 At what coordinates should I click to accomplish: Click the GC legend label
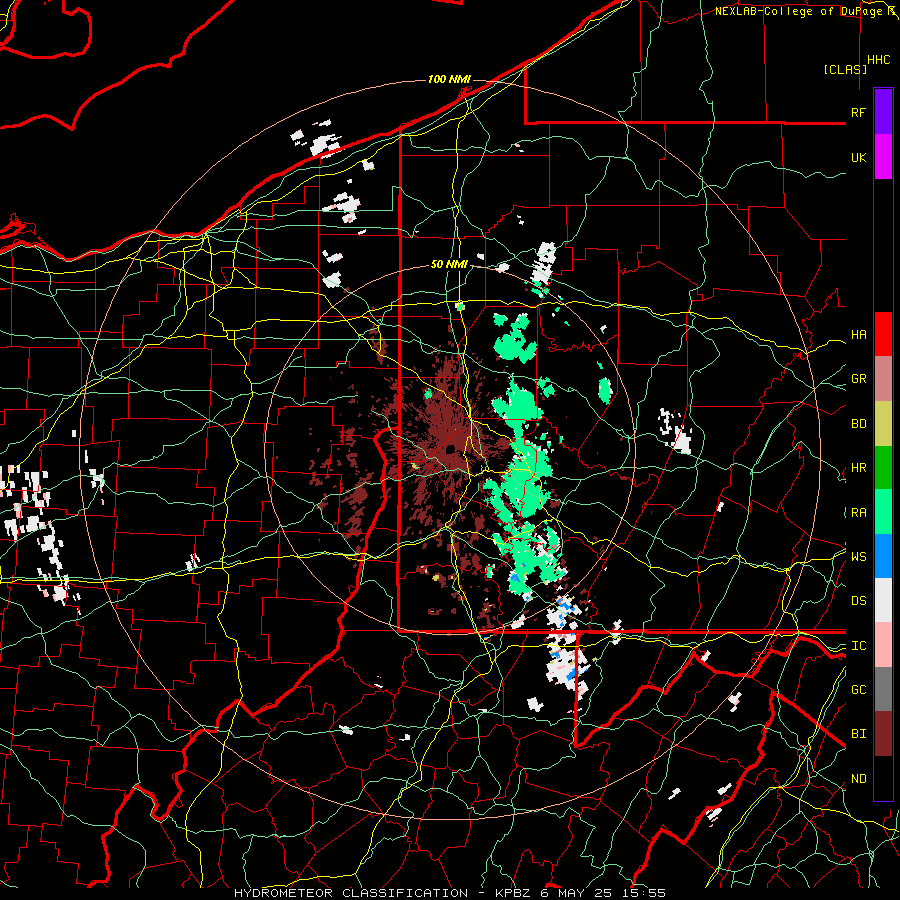point(858,690)
